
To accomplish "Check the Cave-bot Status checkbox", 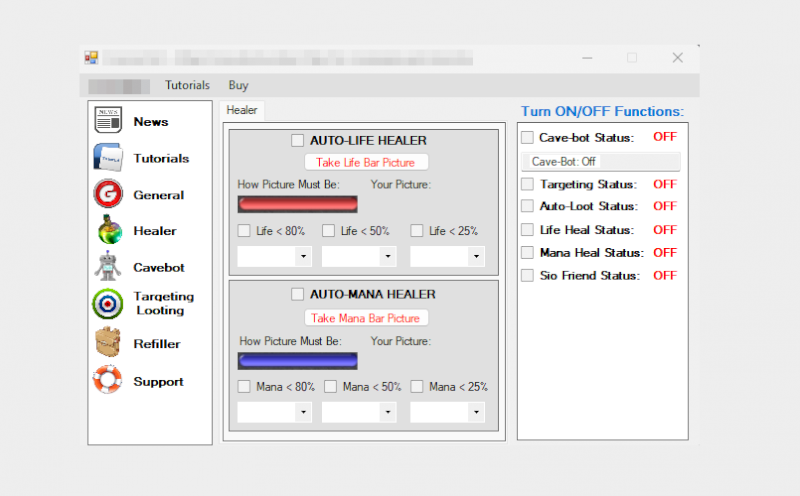I will (527, 137).
